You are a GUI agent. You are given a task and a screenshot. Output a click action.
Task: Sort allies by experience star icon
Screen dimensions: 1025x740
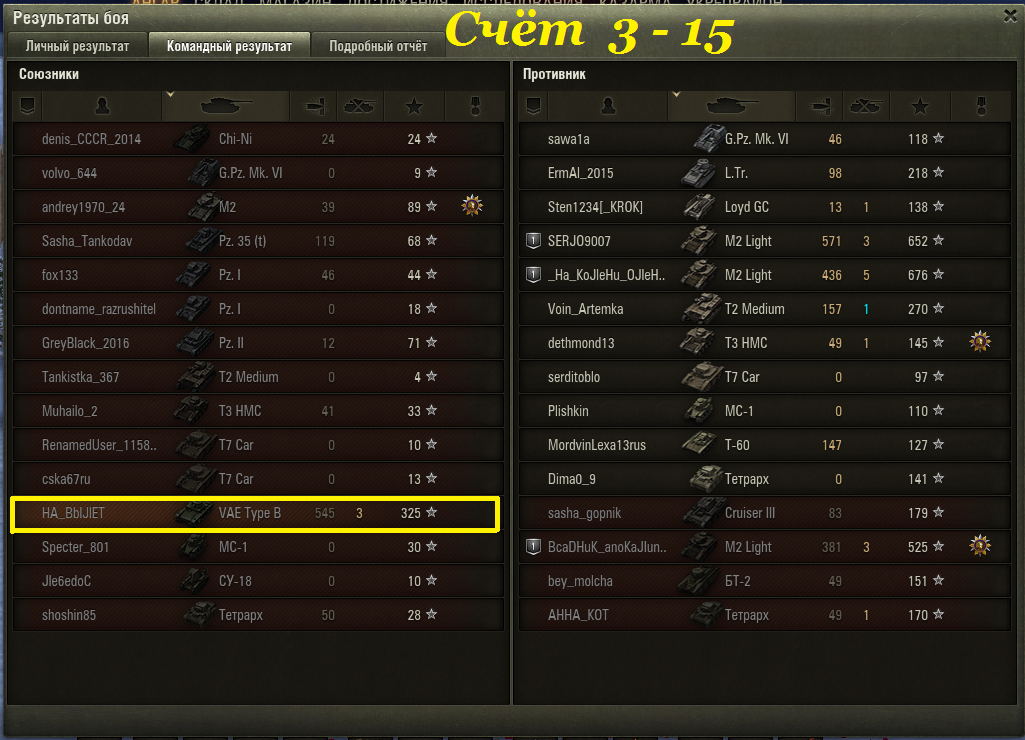click(x=414, y=106)
